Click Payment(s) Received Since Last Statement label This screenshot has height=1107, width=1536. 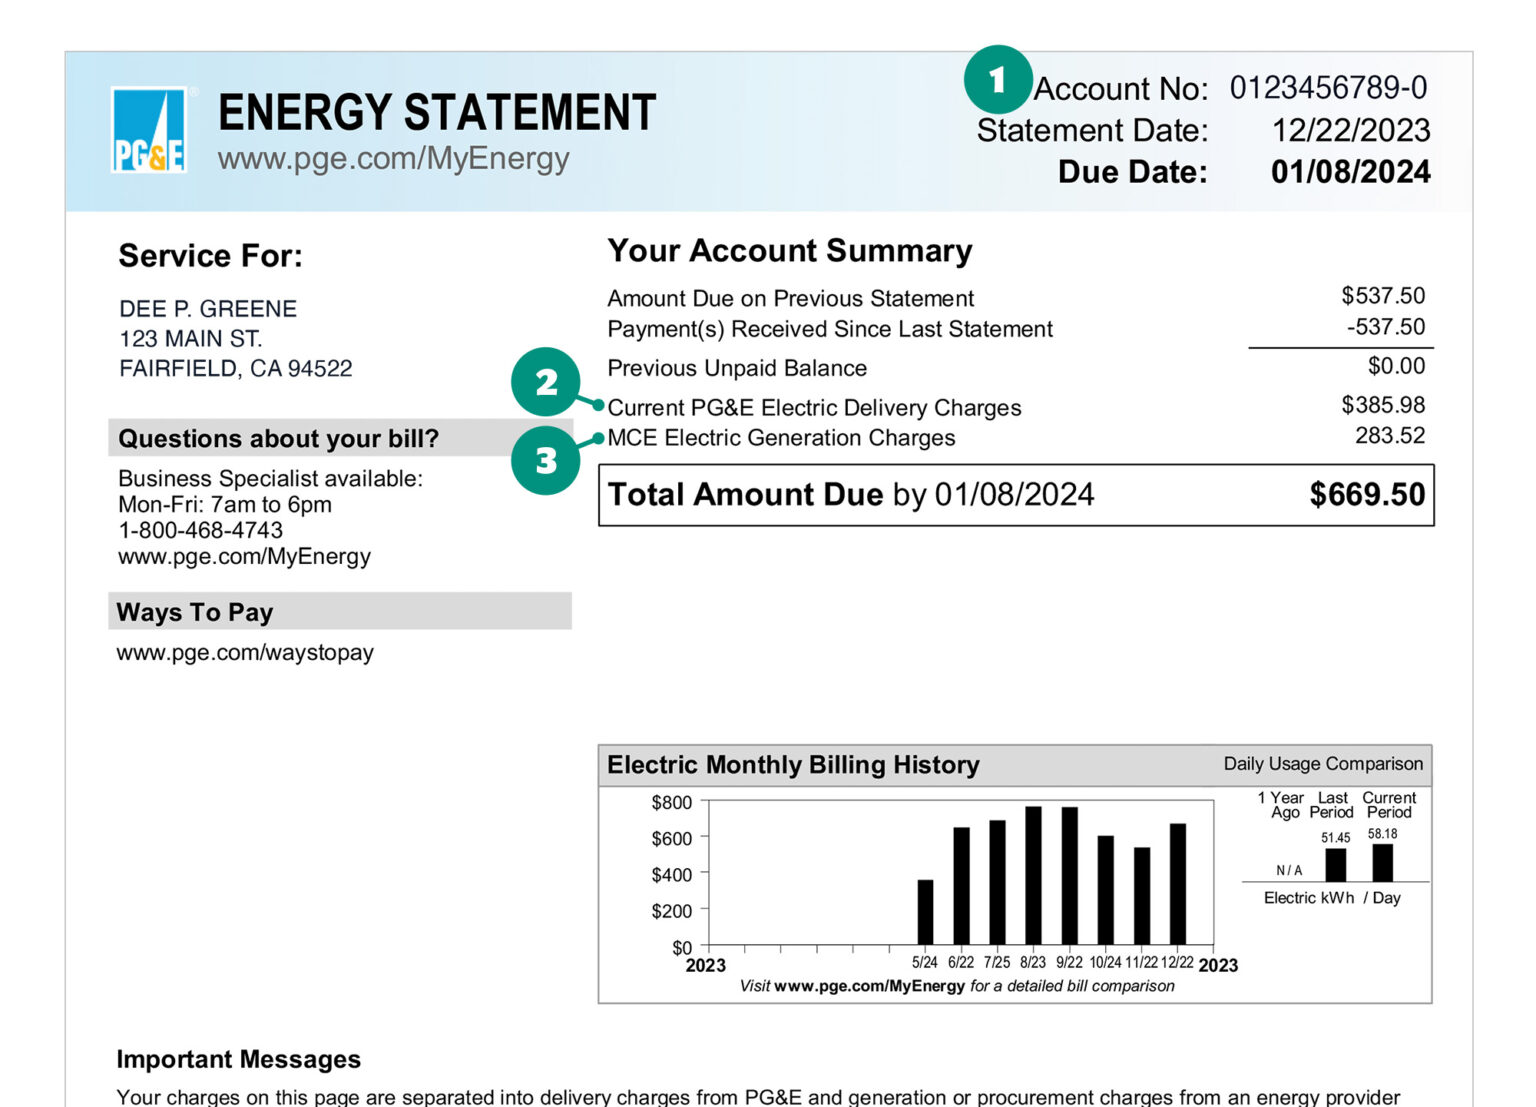coord(830,329)
